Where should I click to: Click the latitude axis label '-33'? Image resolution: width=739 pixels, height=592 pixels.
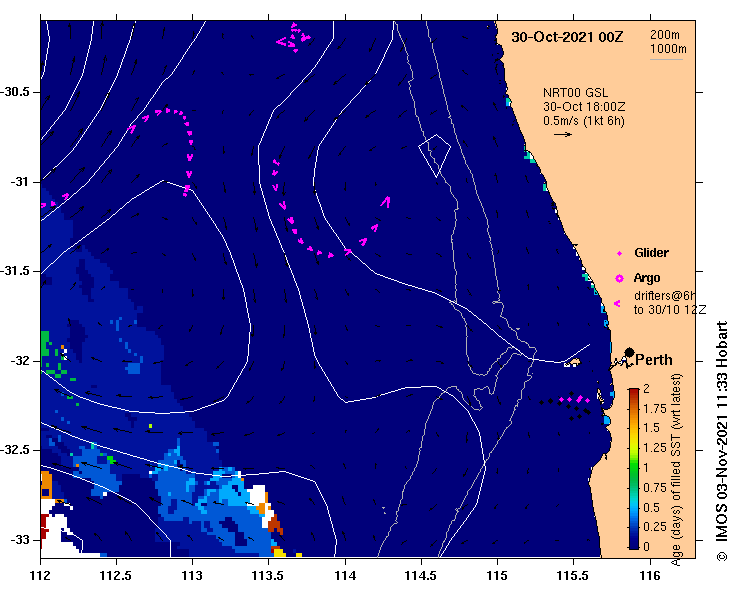[19, 540]
